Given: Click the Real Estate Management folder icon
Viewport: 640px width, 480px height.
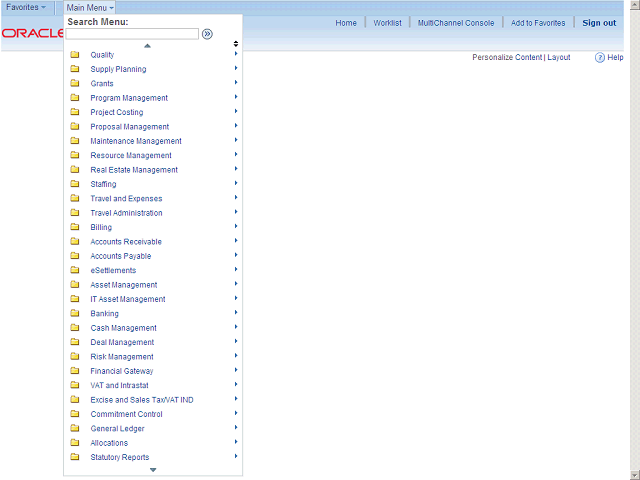Looking at the screenshot, I should click(x=75, y=169).
